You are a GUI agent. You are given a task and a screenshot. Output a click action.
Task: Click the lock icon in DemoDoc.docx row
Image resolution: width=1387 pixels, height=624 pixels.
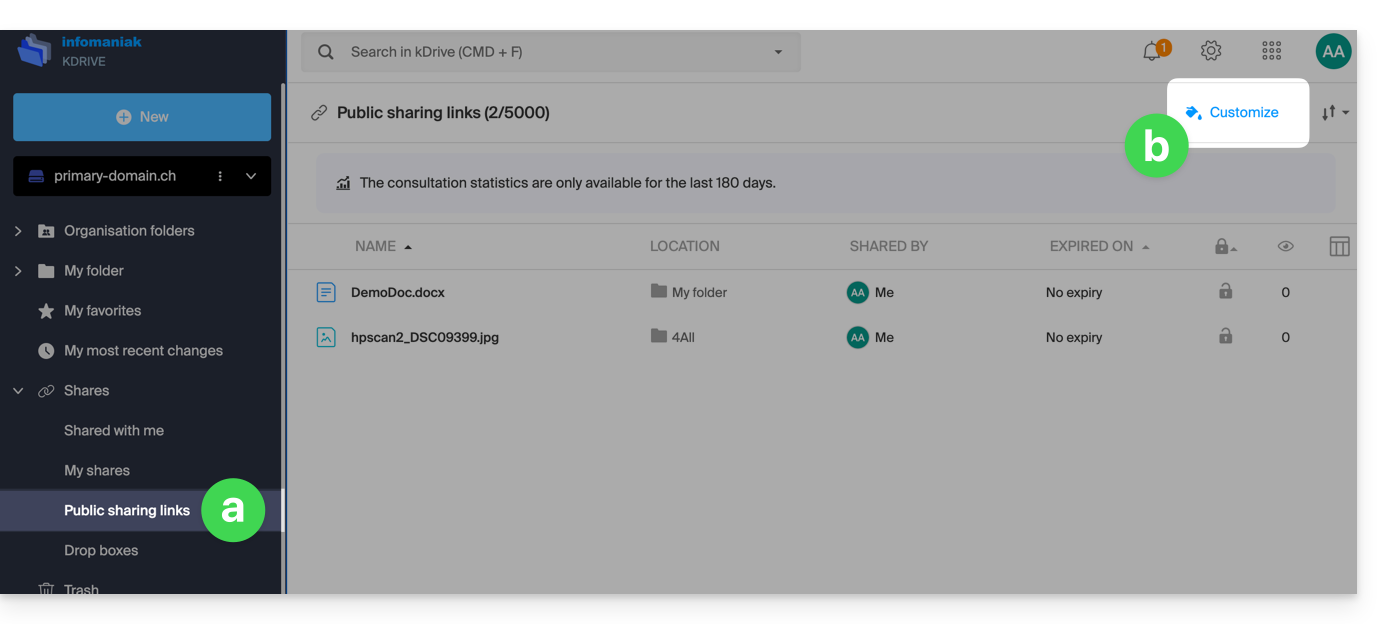1225,292
